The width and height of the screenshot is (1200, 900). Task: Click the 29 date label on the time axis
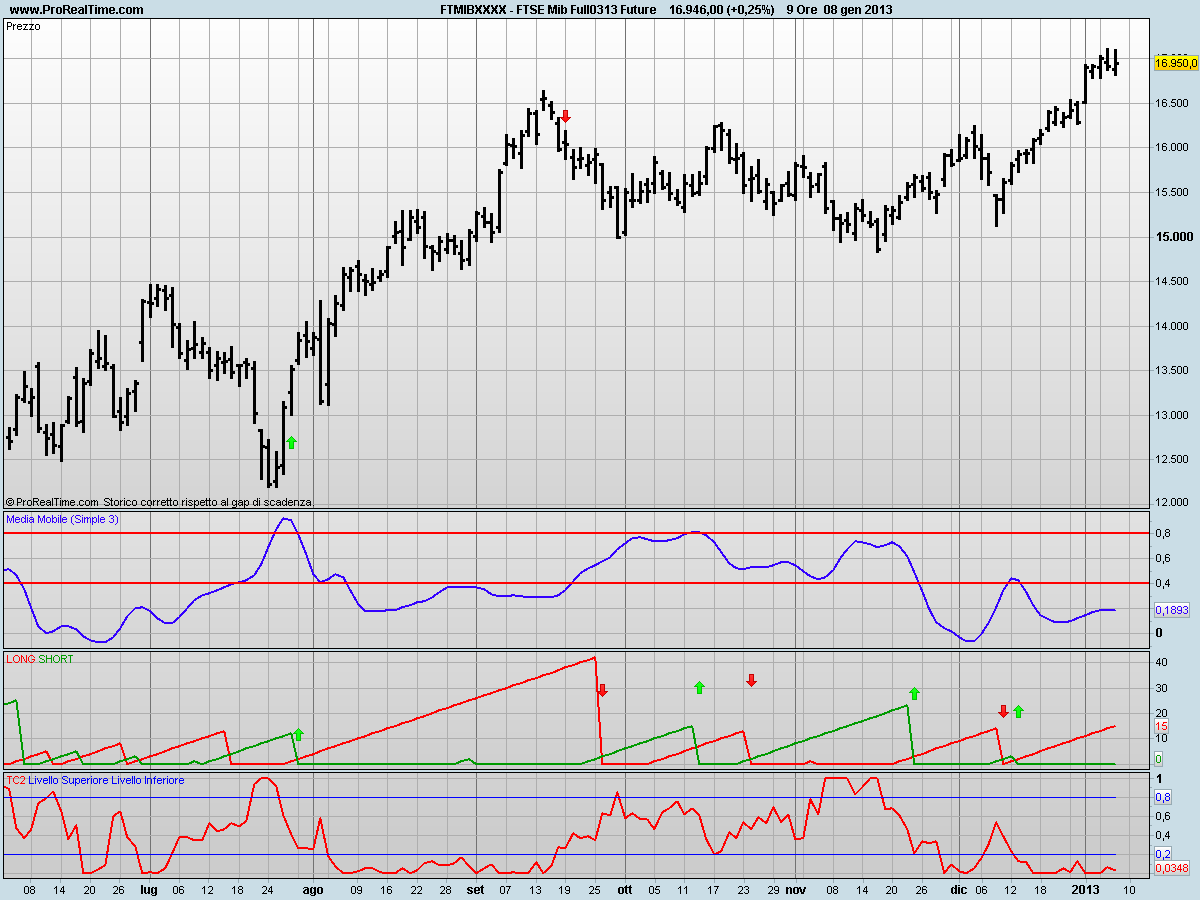[772, 889]
